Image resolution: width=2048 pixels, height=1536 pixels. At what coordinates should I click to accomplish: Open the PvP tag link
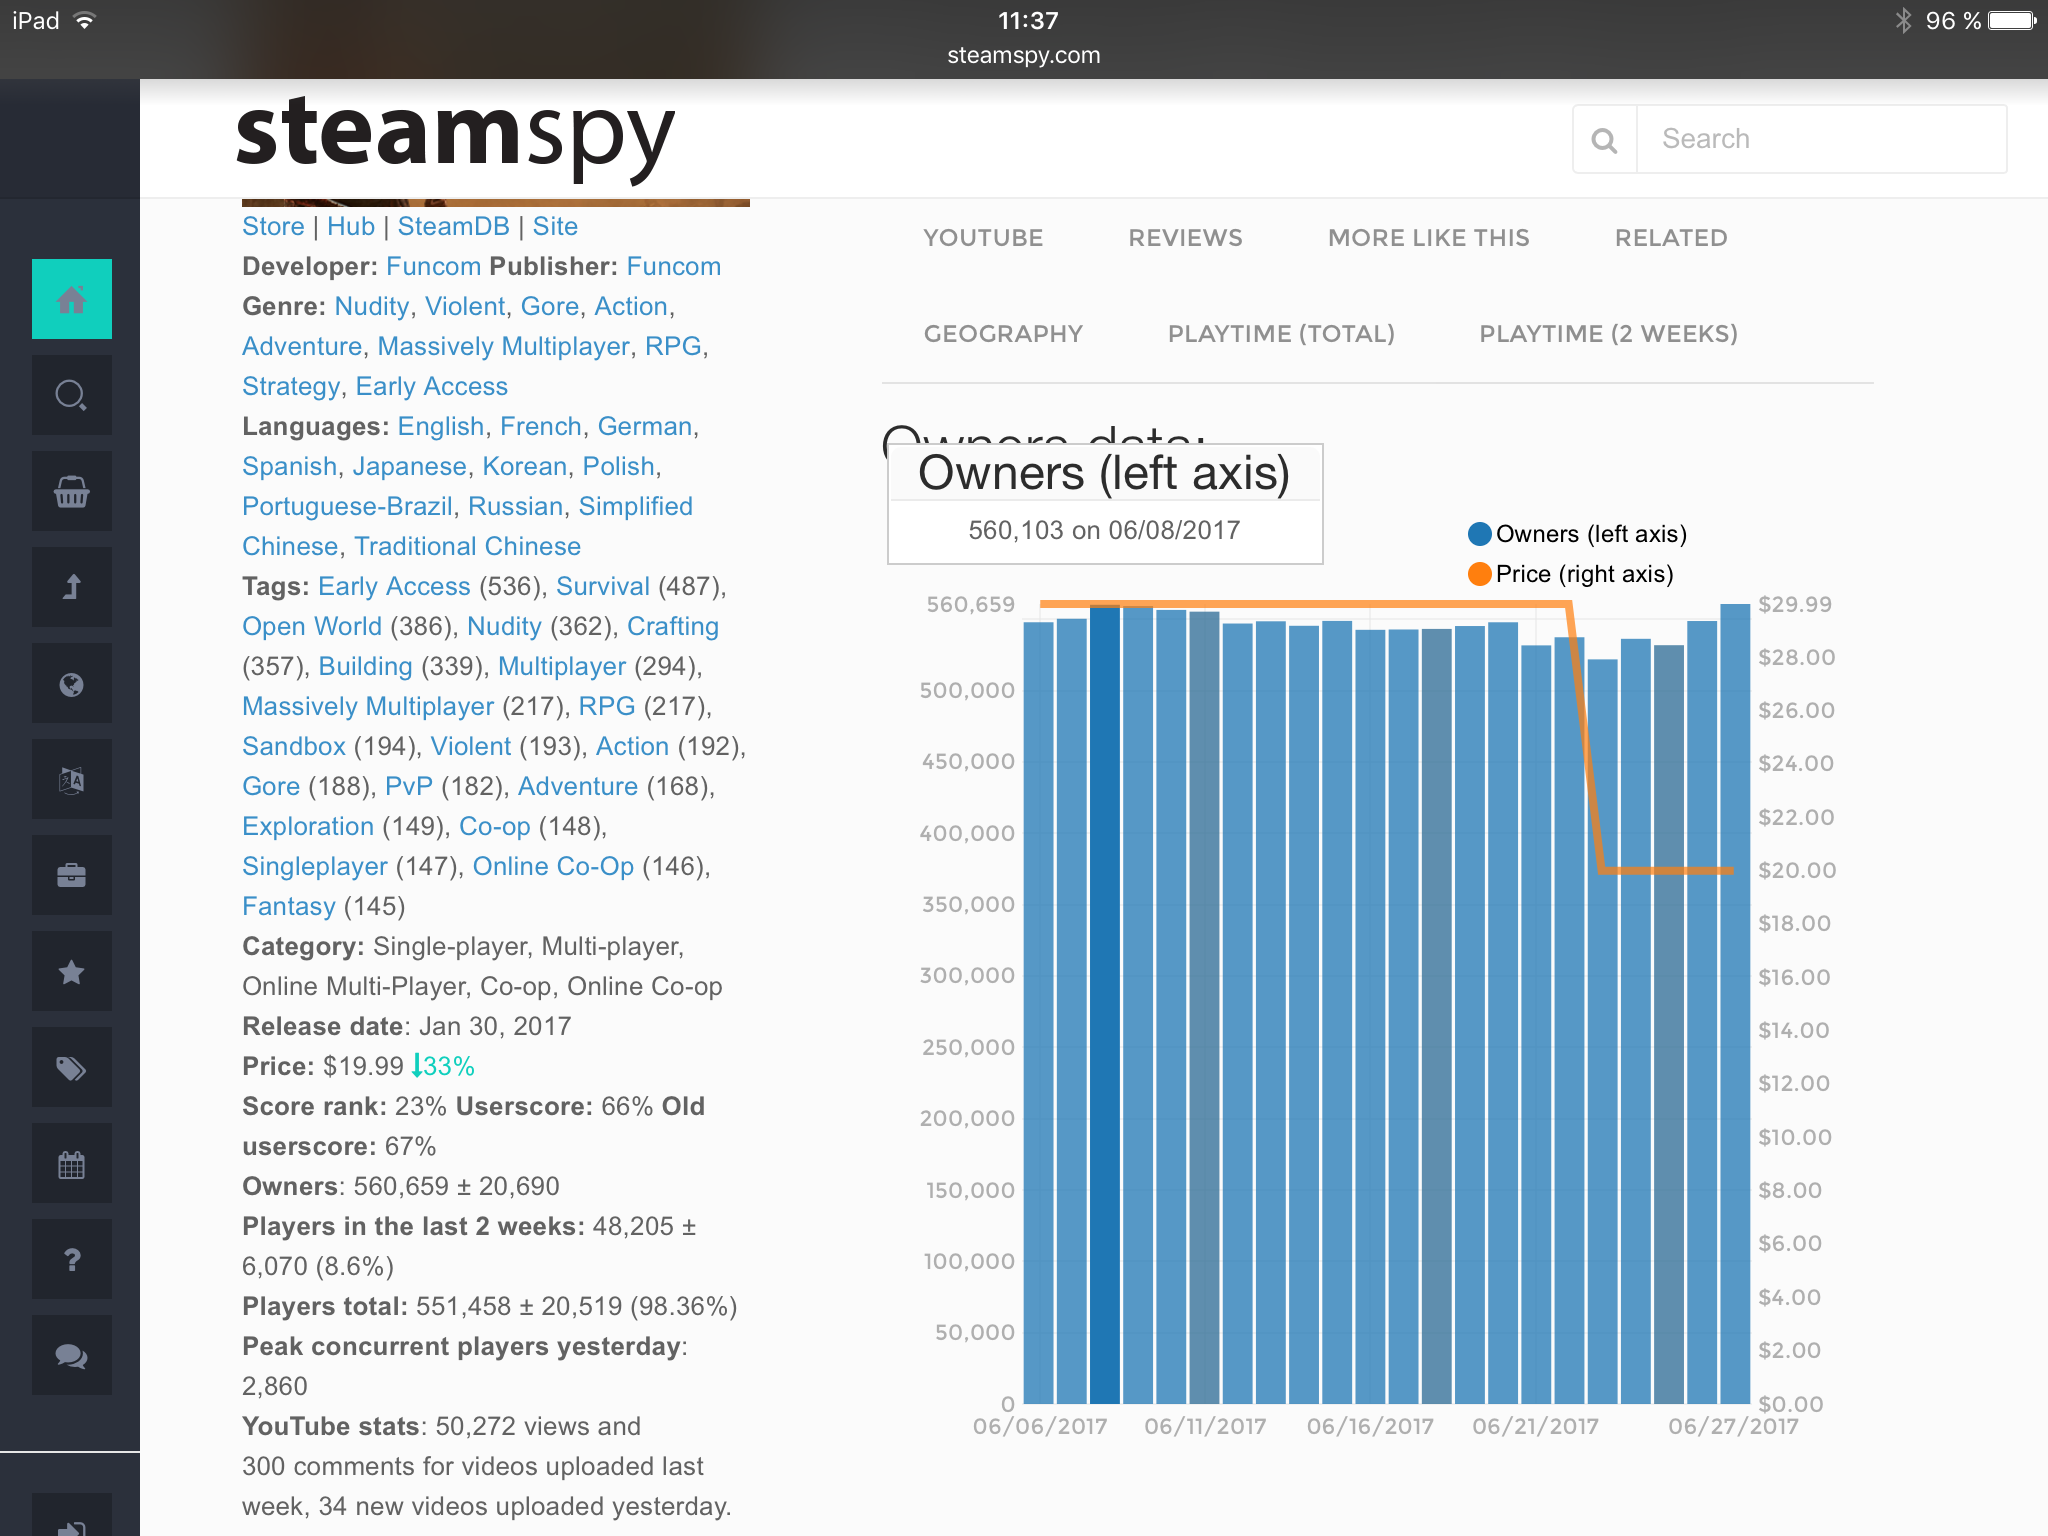click(409, 786)
